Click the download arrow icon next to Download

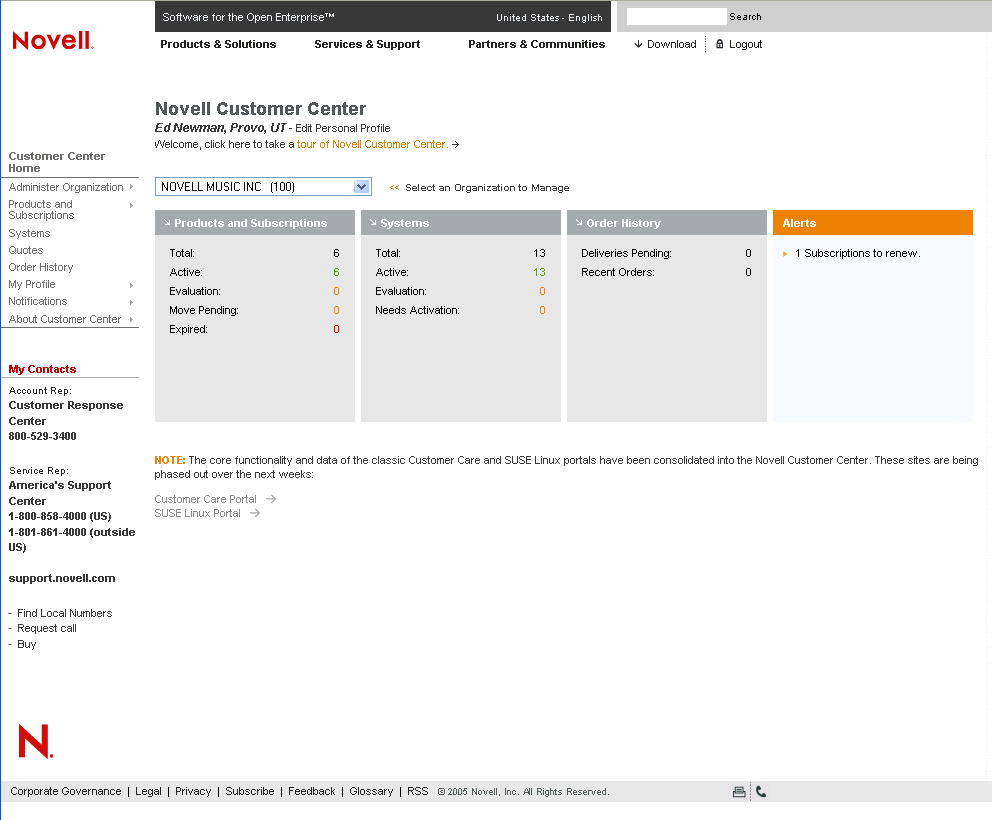[636, 44]
